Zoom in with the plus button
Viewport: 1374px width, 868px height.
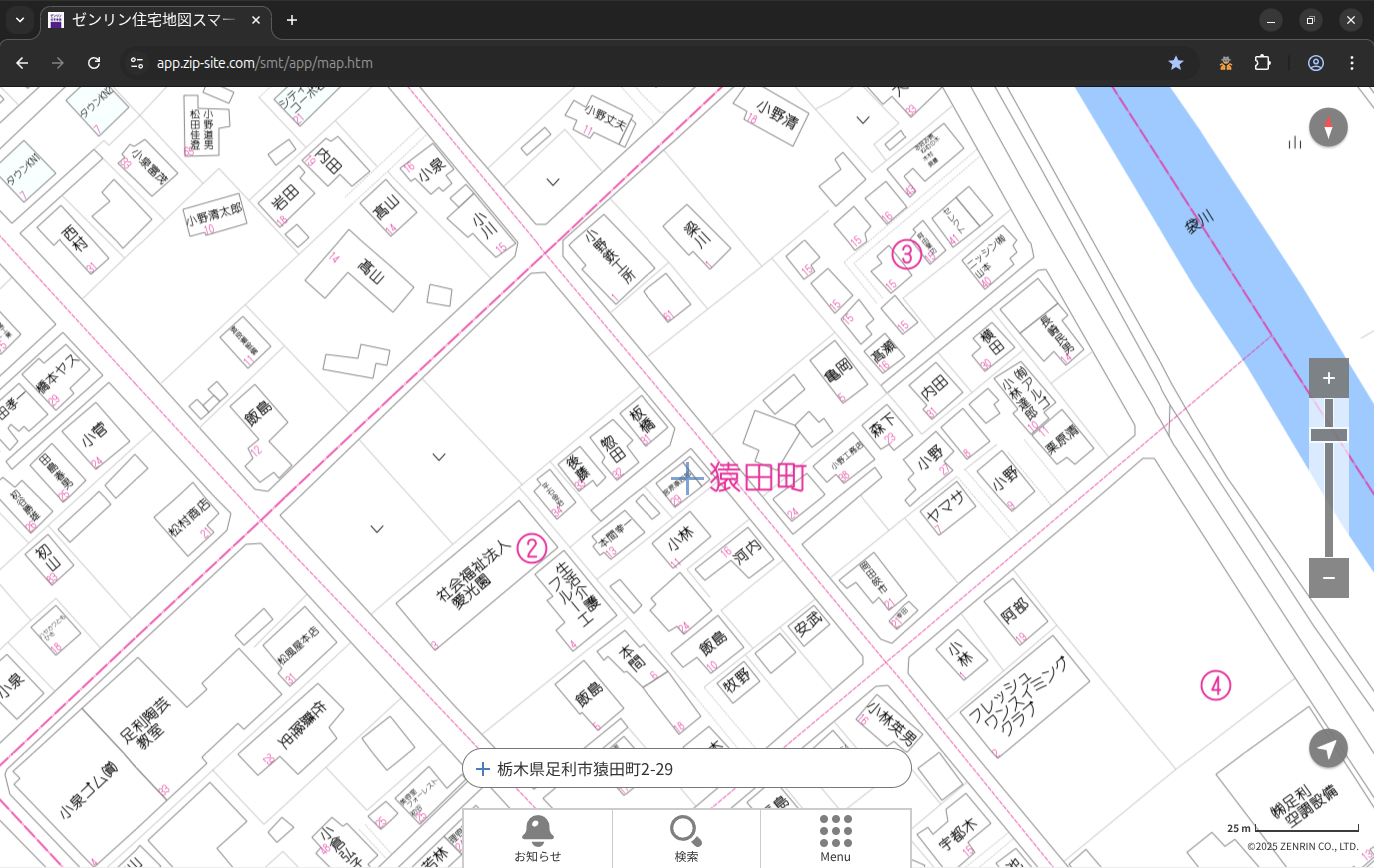tap(1328, 378)
